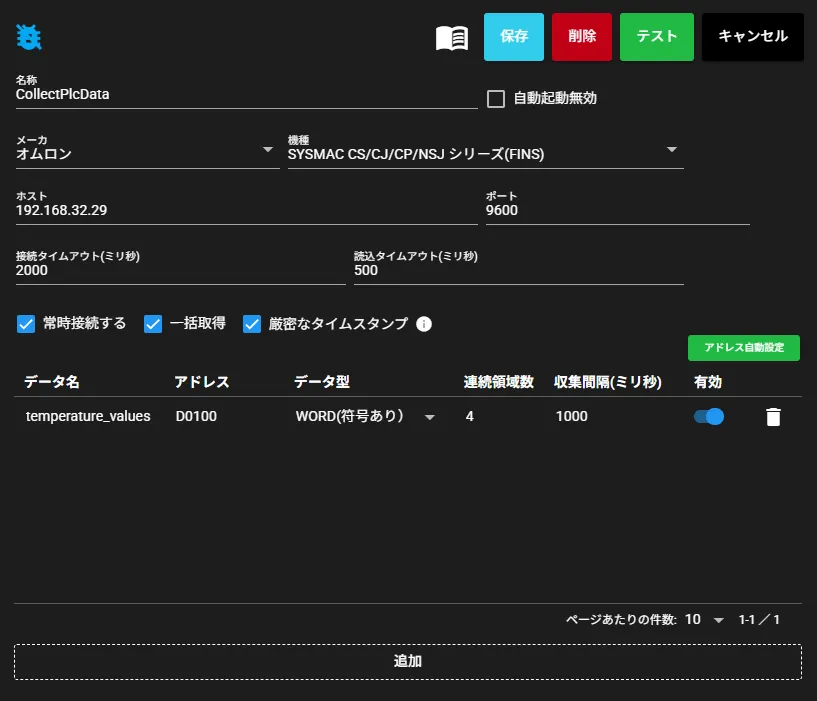Click the 保存 save button
Viewport: 817px width, 701px height.
514,36
